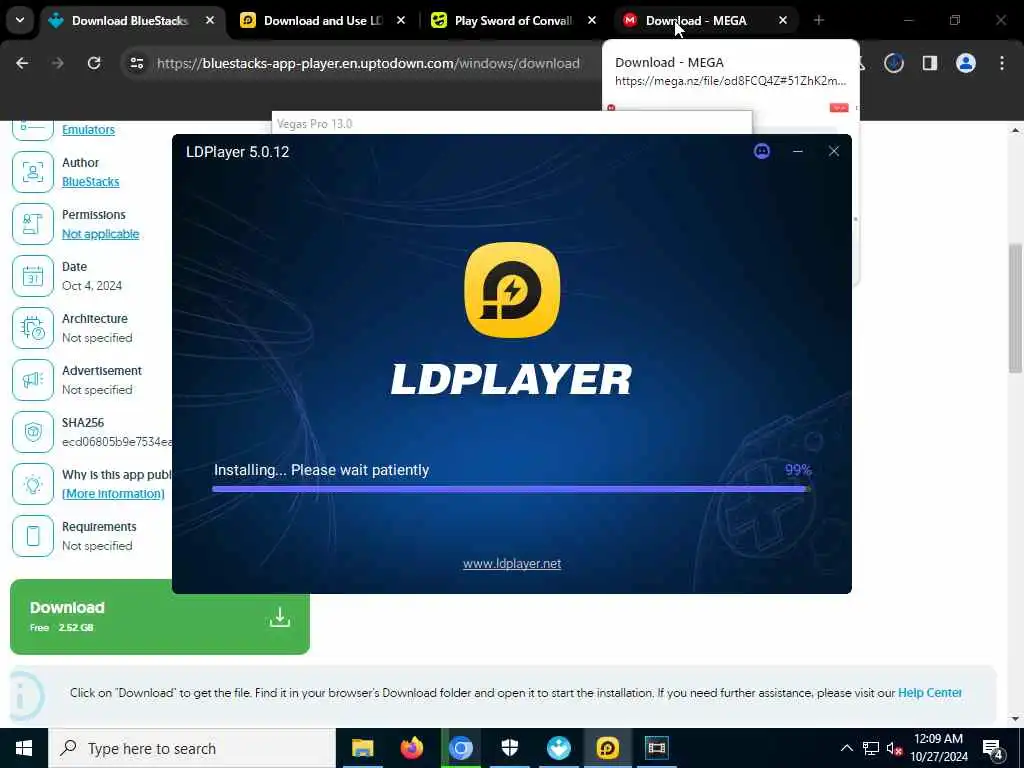This screenshot has height=768, width=1024.
Task: Open the BlueStacks author link
Action: [90, 182]
